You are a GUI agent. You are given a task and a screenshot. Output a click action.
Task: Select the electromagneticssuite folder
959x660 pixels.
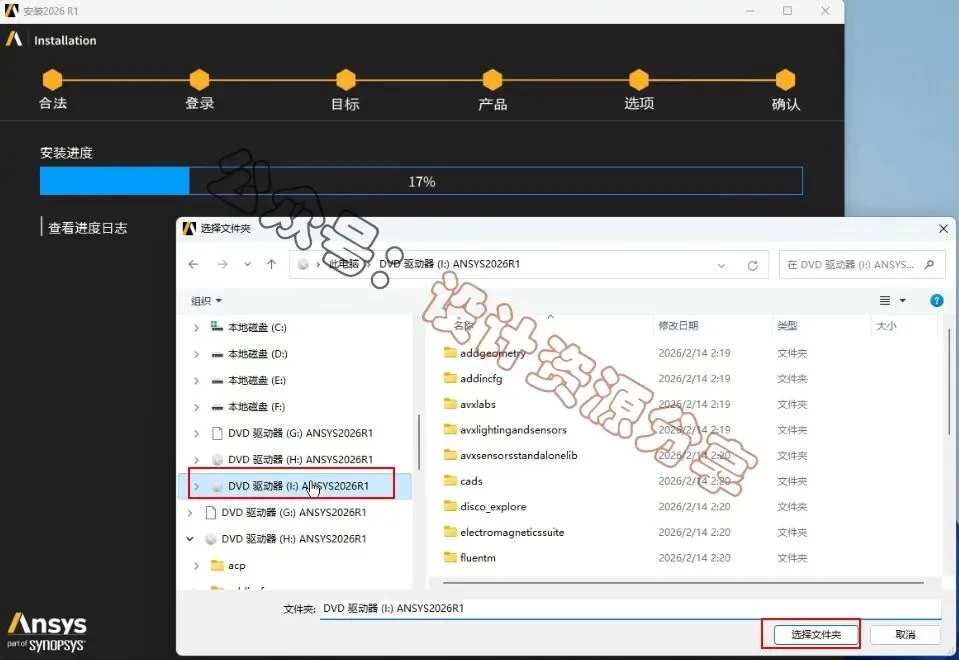(512, 533)
